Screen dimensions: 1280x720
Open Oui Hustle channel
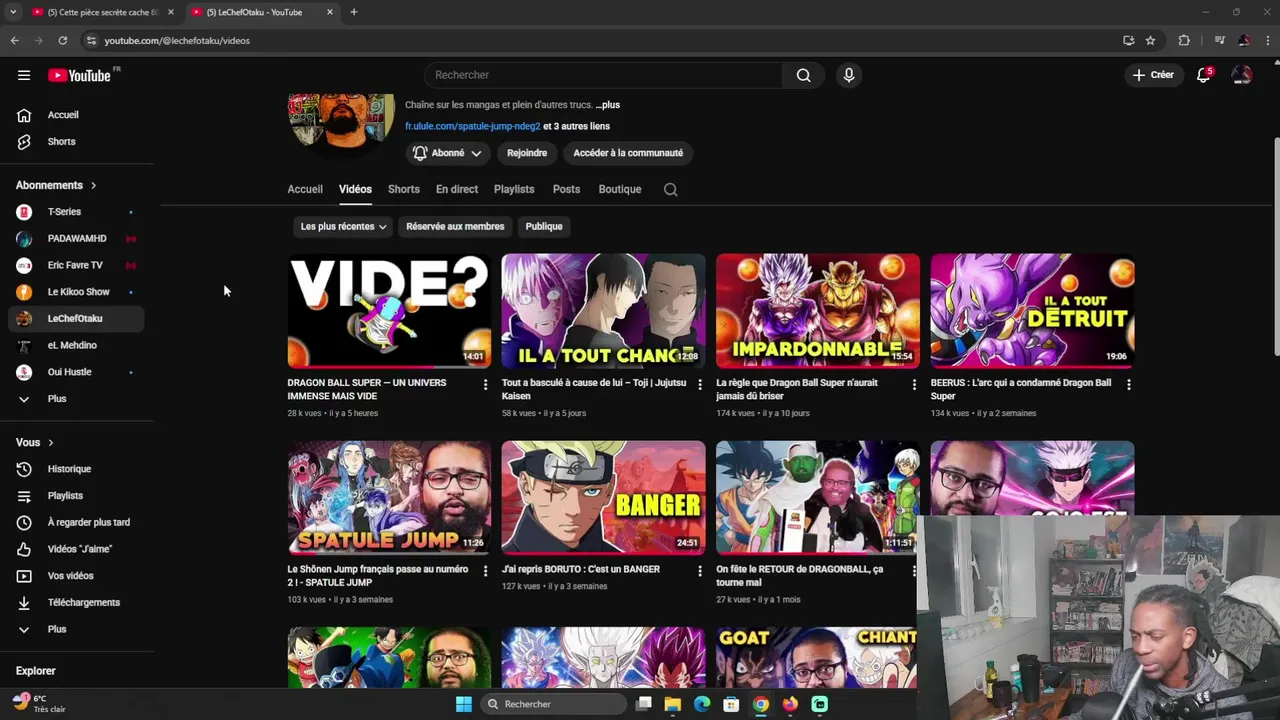[75, 372]
